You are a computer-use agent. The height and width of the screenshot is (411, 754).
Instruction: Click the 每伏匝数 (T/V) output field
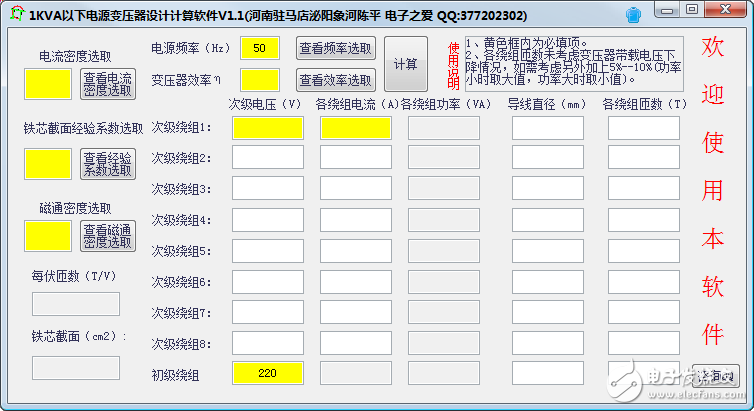(x=76, y=304)
